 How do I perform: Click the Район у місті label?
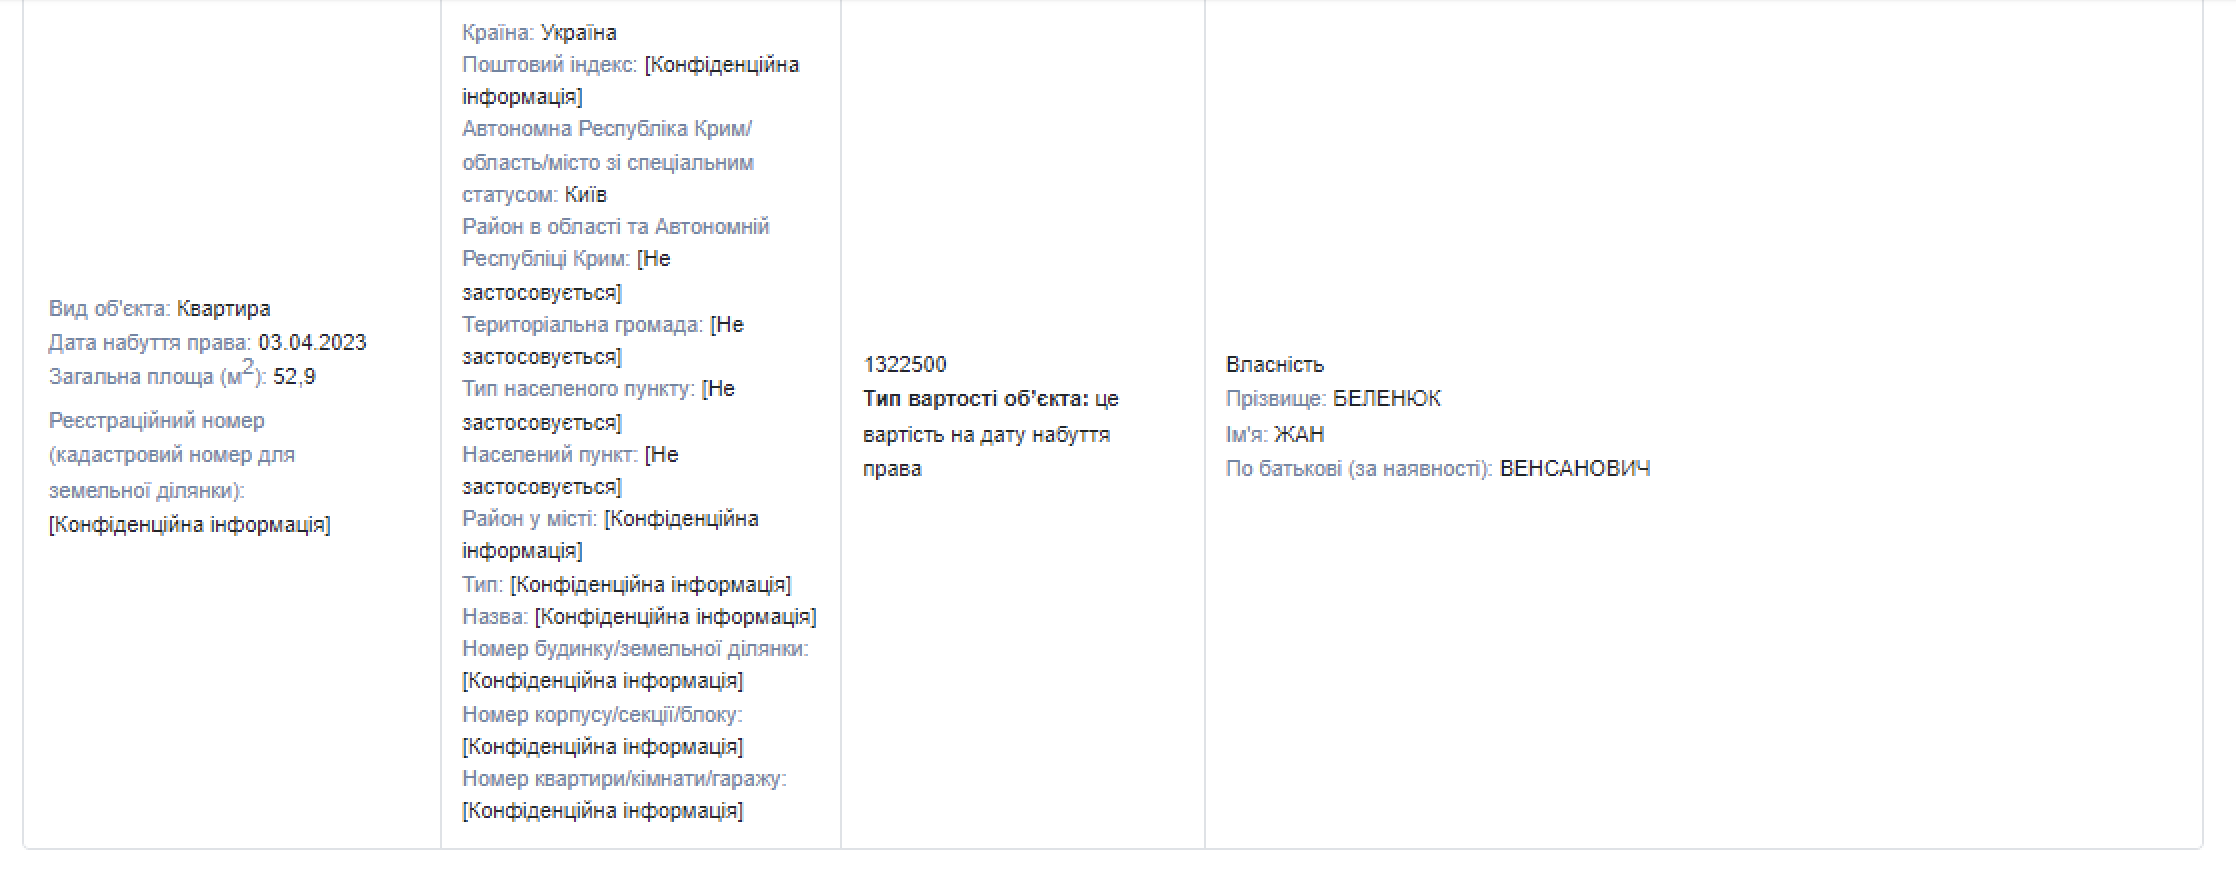(x=529, y=519)
